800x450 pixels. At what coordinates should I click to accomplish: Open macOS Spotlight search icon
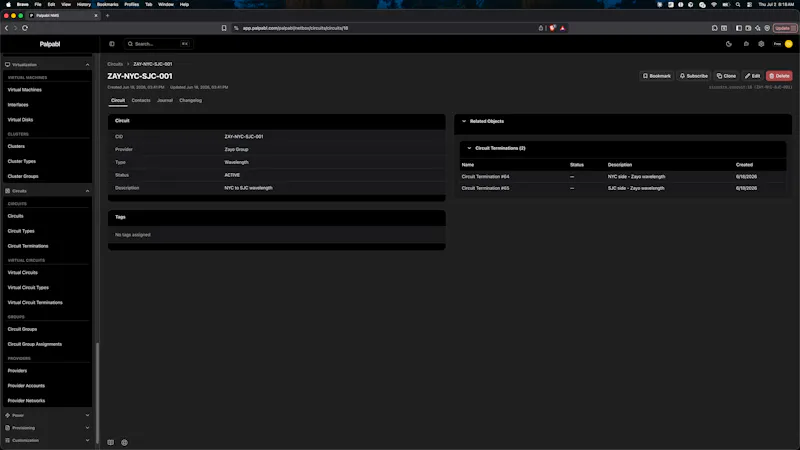coord(738,4)
